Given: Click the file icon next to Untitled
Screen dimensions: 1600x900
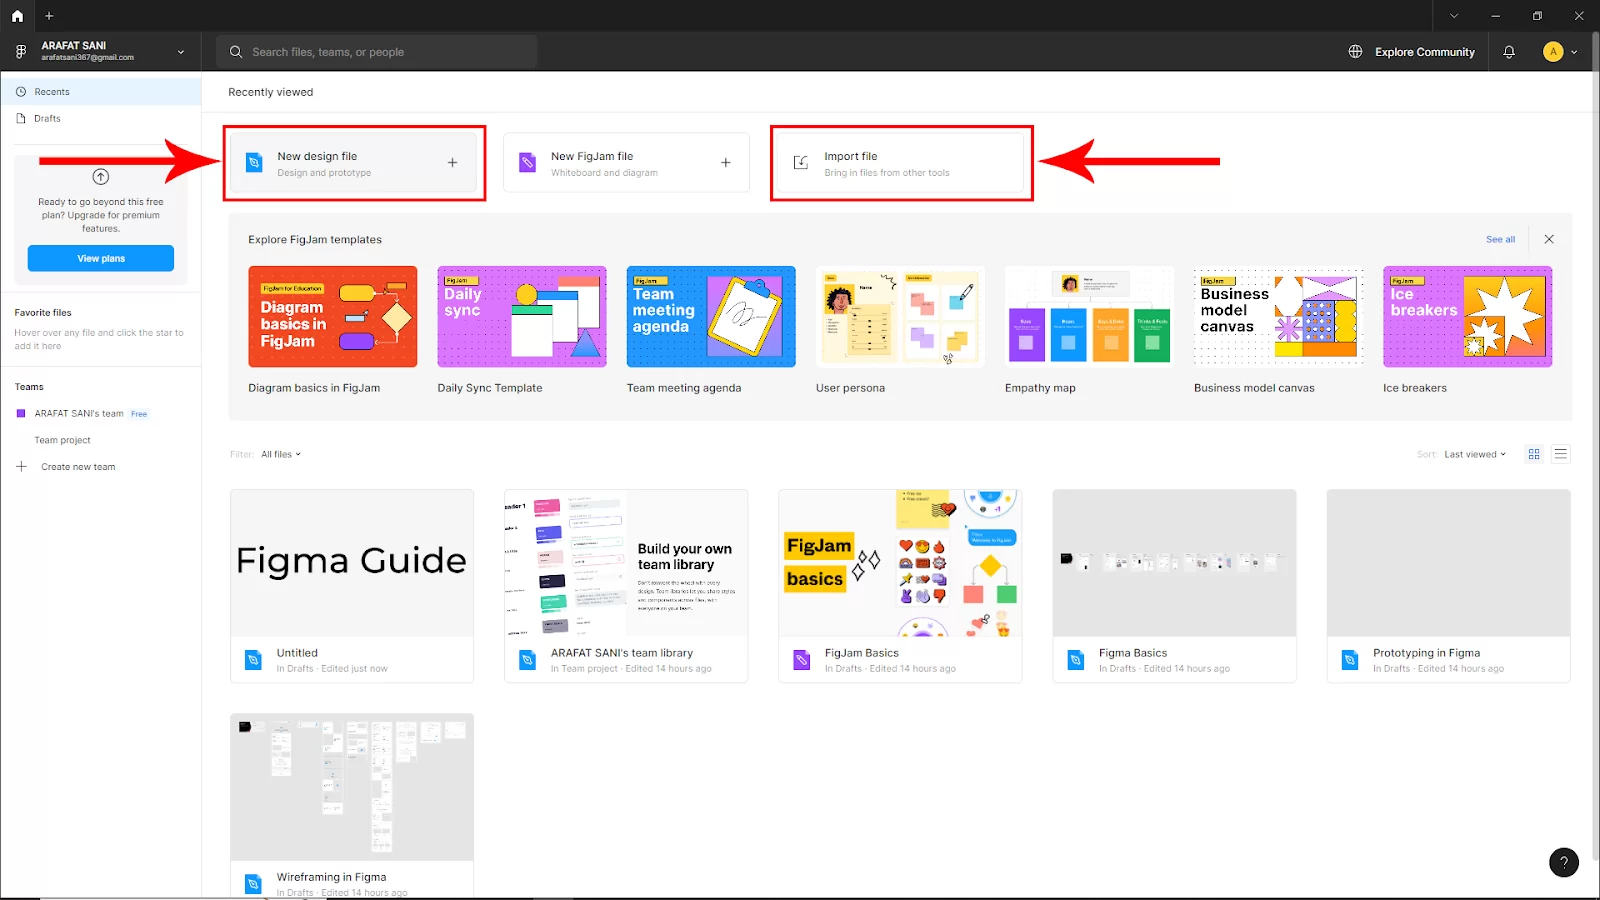Looking at the screenshot, I should pyautogui.click(x=254, y=660).
